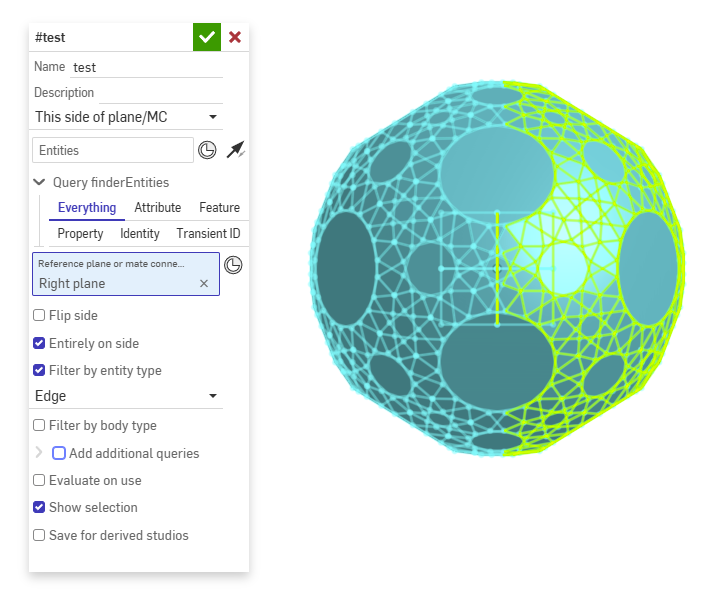Enable Filter by body type
The image size is (724, 593).
click(x=39, y=425)
